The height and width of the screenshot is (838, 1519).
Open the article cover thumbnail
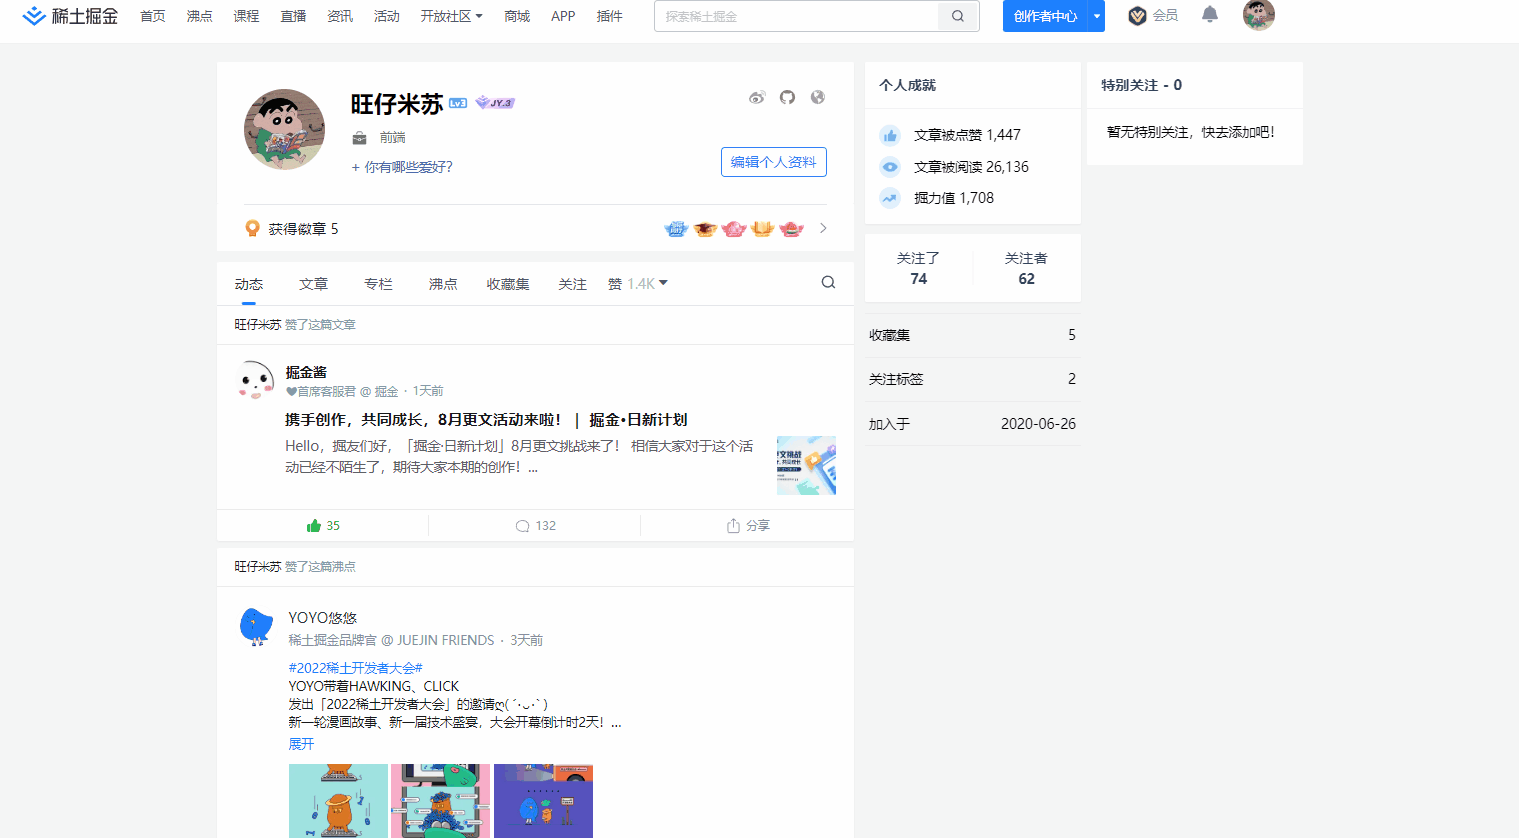tap(806, 465)
